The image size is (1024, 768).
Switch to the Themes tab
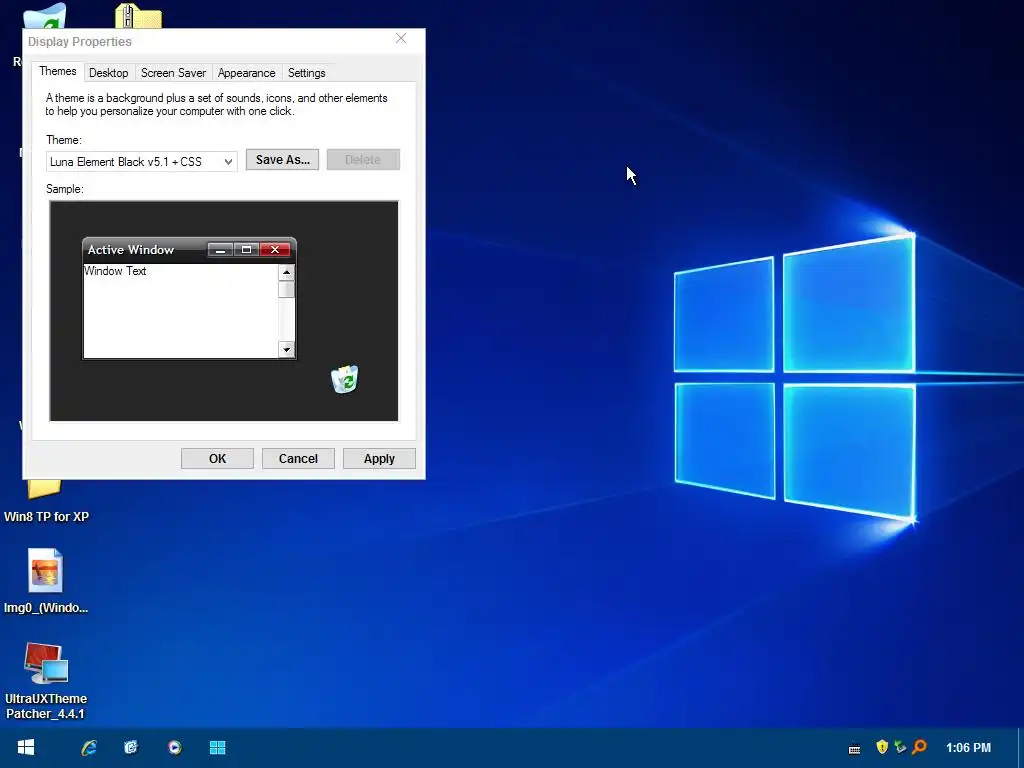[57, 71]
